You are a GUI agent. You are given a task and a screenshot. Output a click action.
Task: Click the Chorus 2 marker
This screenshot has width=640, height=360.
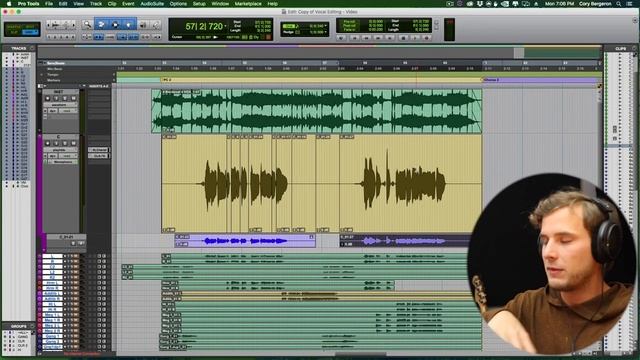491,80
